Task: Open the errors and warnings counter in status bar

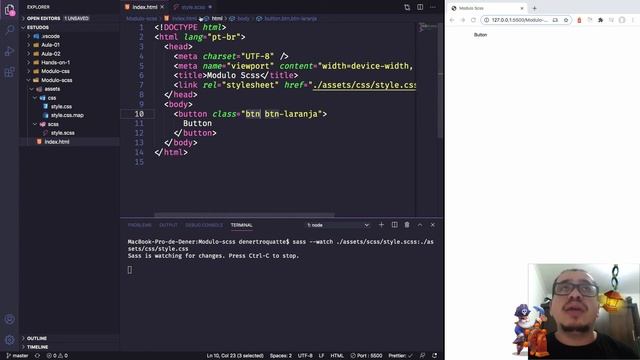Action: pyautogui.click(x=57, y=356)
